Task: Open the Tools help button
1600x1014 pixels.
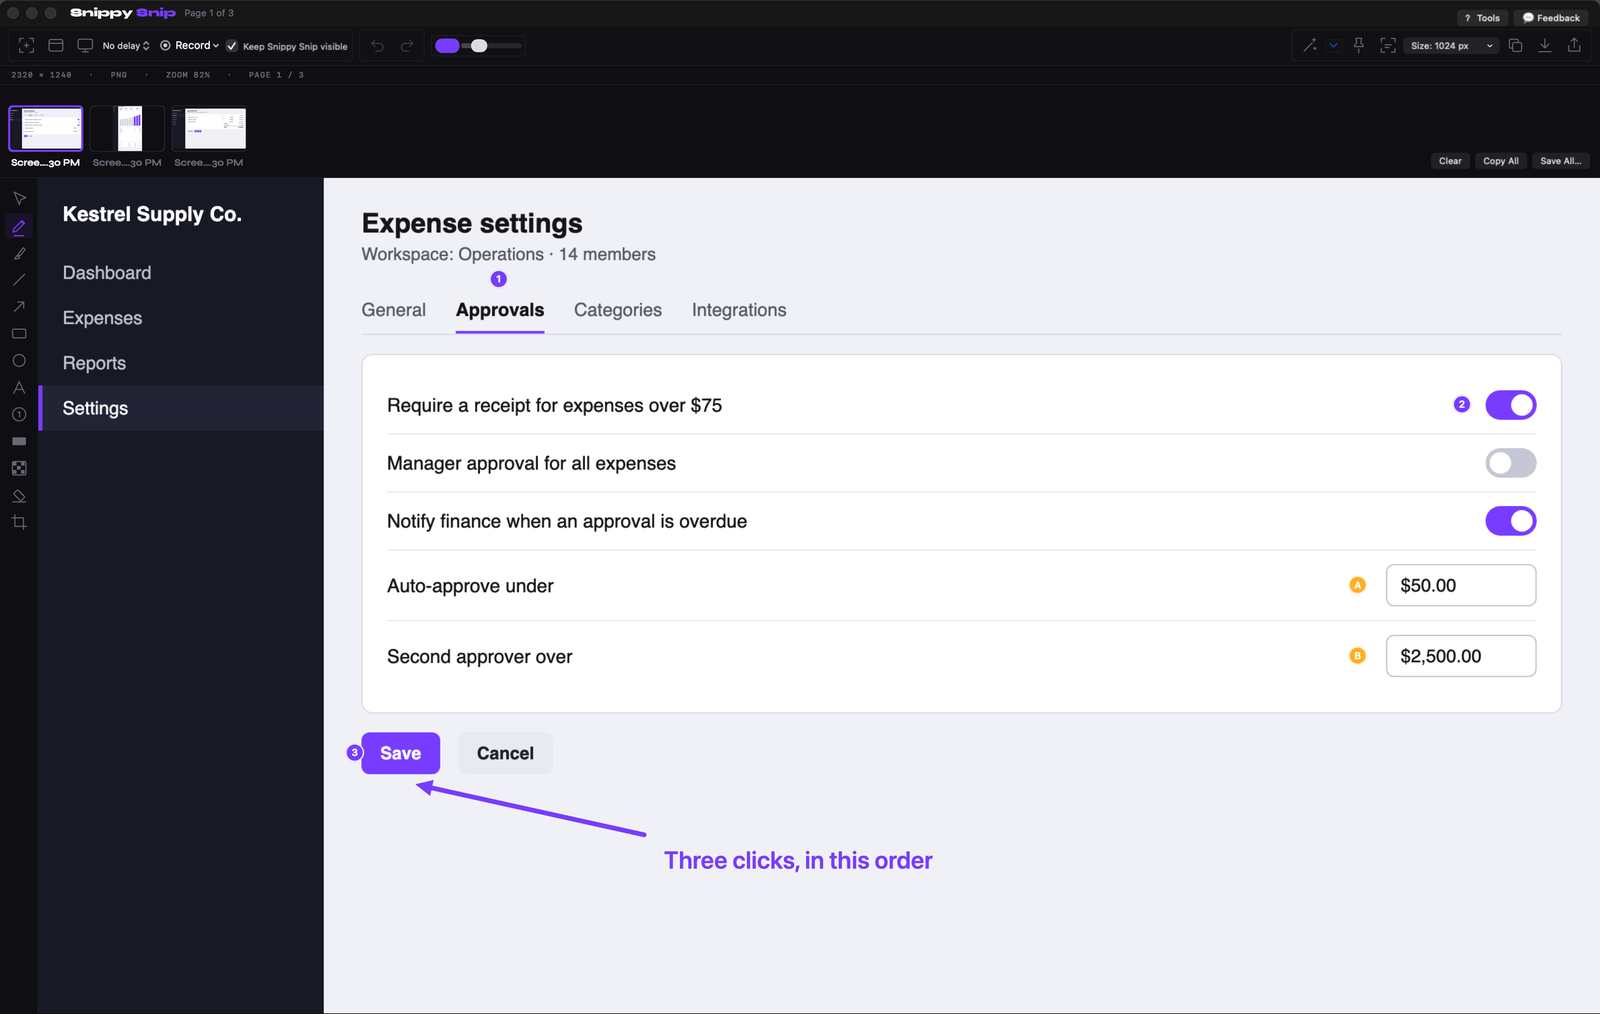Action: [x=1482, y=18]
